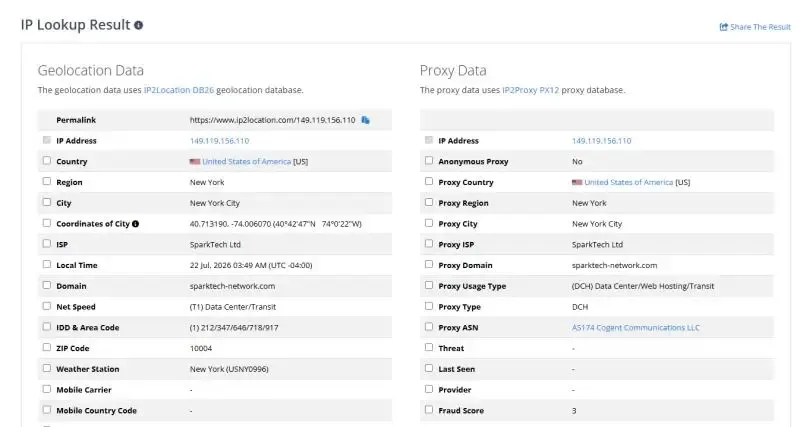The image size is (800, 427).
Task: Check the Fraud Score checkbox
Action: tap(429, 409)
